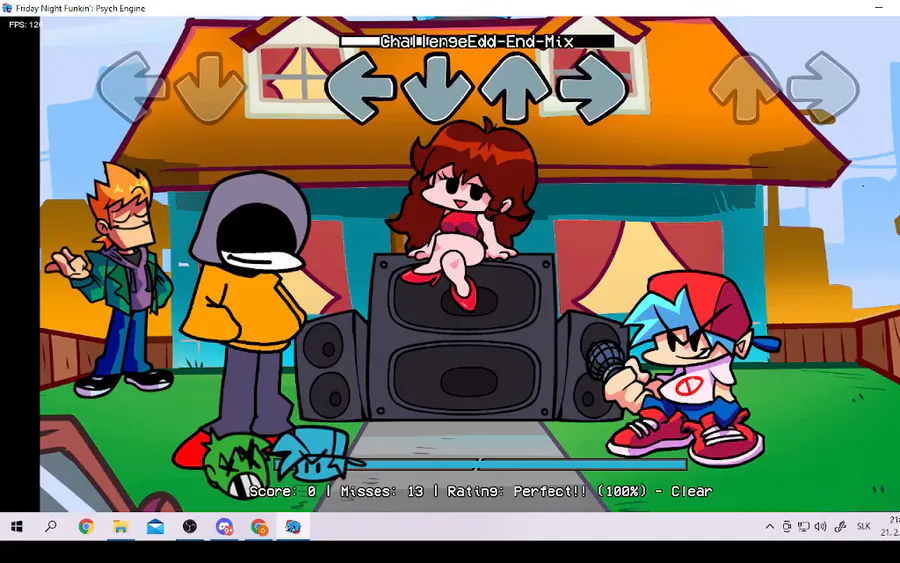Viewport: 900px width, 563px height.
Task: Open OBS Studio from taskbar
Action: click(189, 526)
